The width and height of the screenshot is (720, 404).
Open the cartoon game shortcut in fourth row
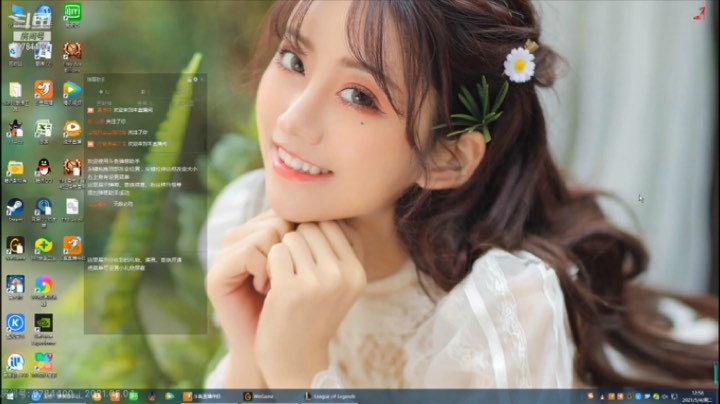[15, 132]
